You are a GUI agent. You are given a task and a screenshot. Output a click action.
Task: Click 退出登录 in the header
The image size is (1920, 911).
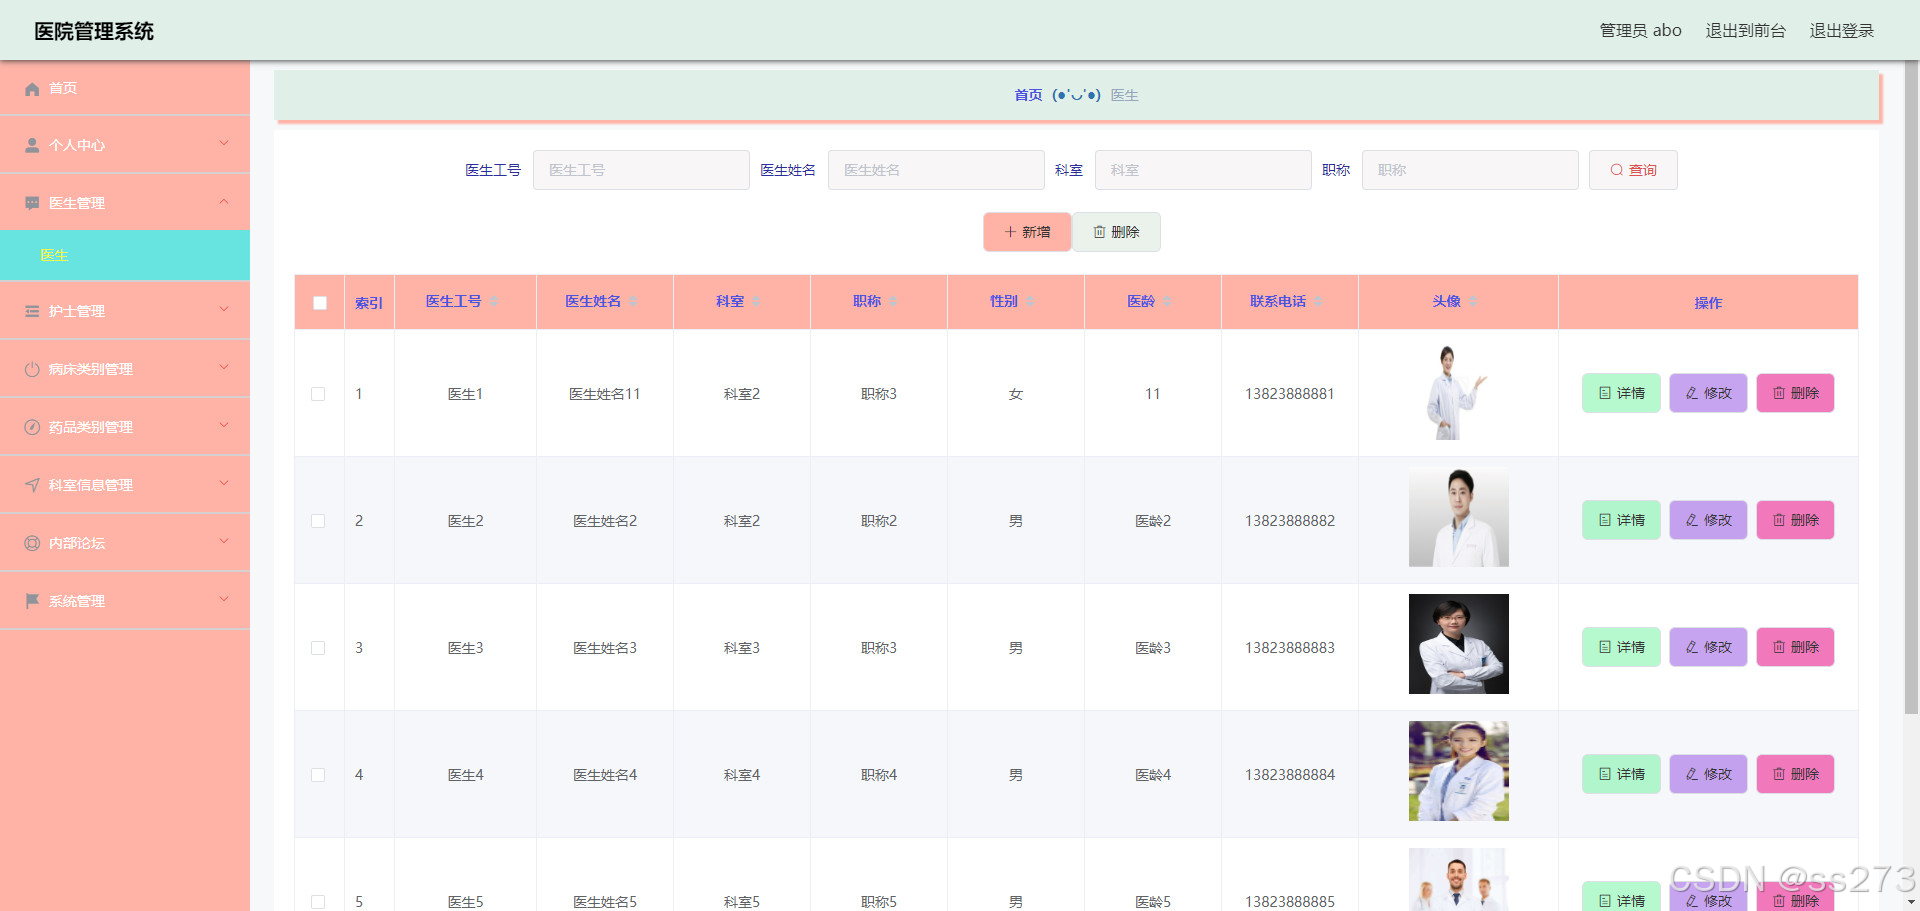[1841, 31]
